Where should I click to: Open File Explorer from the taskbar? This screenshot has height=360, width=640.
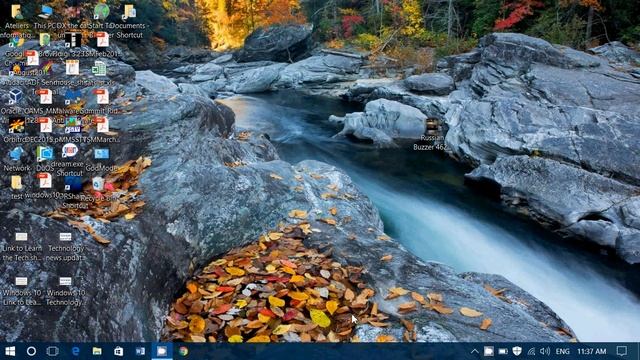(97, 351)
